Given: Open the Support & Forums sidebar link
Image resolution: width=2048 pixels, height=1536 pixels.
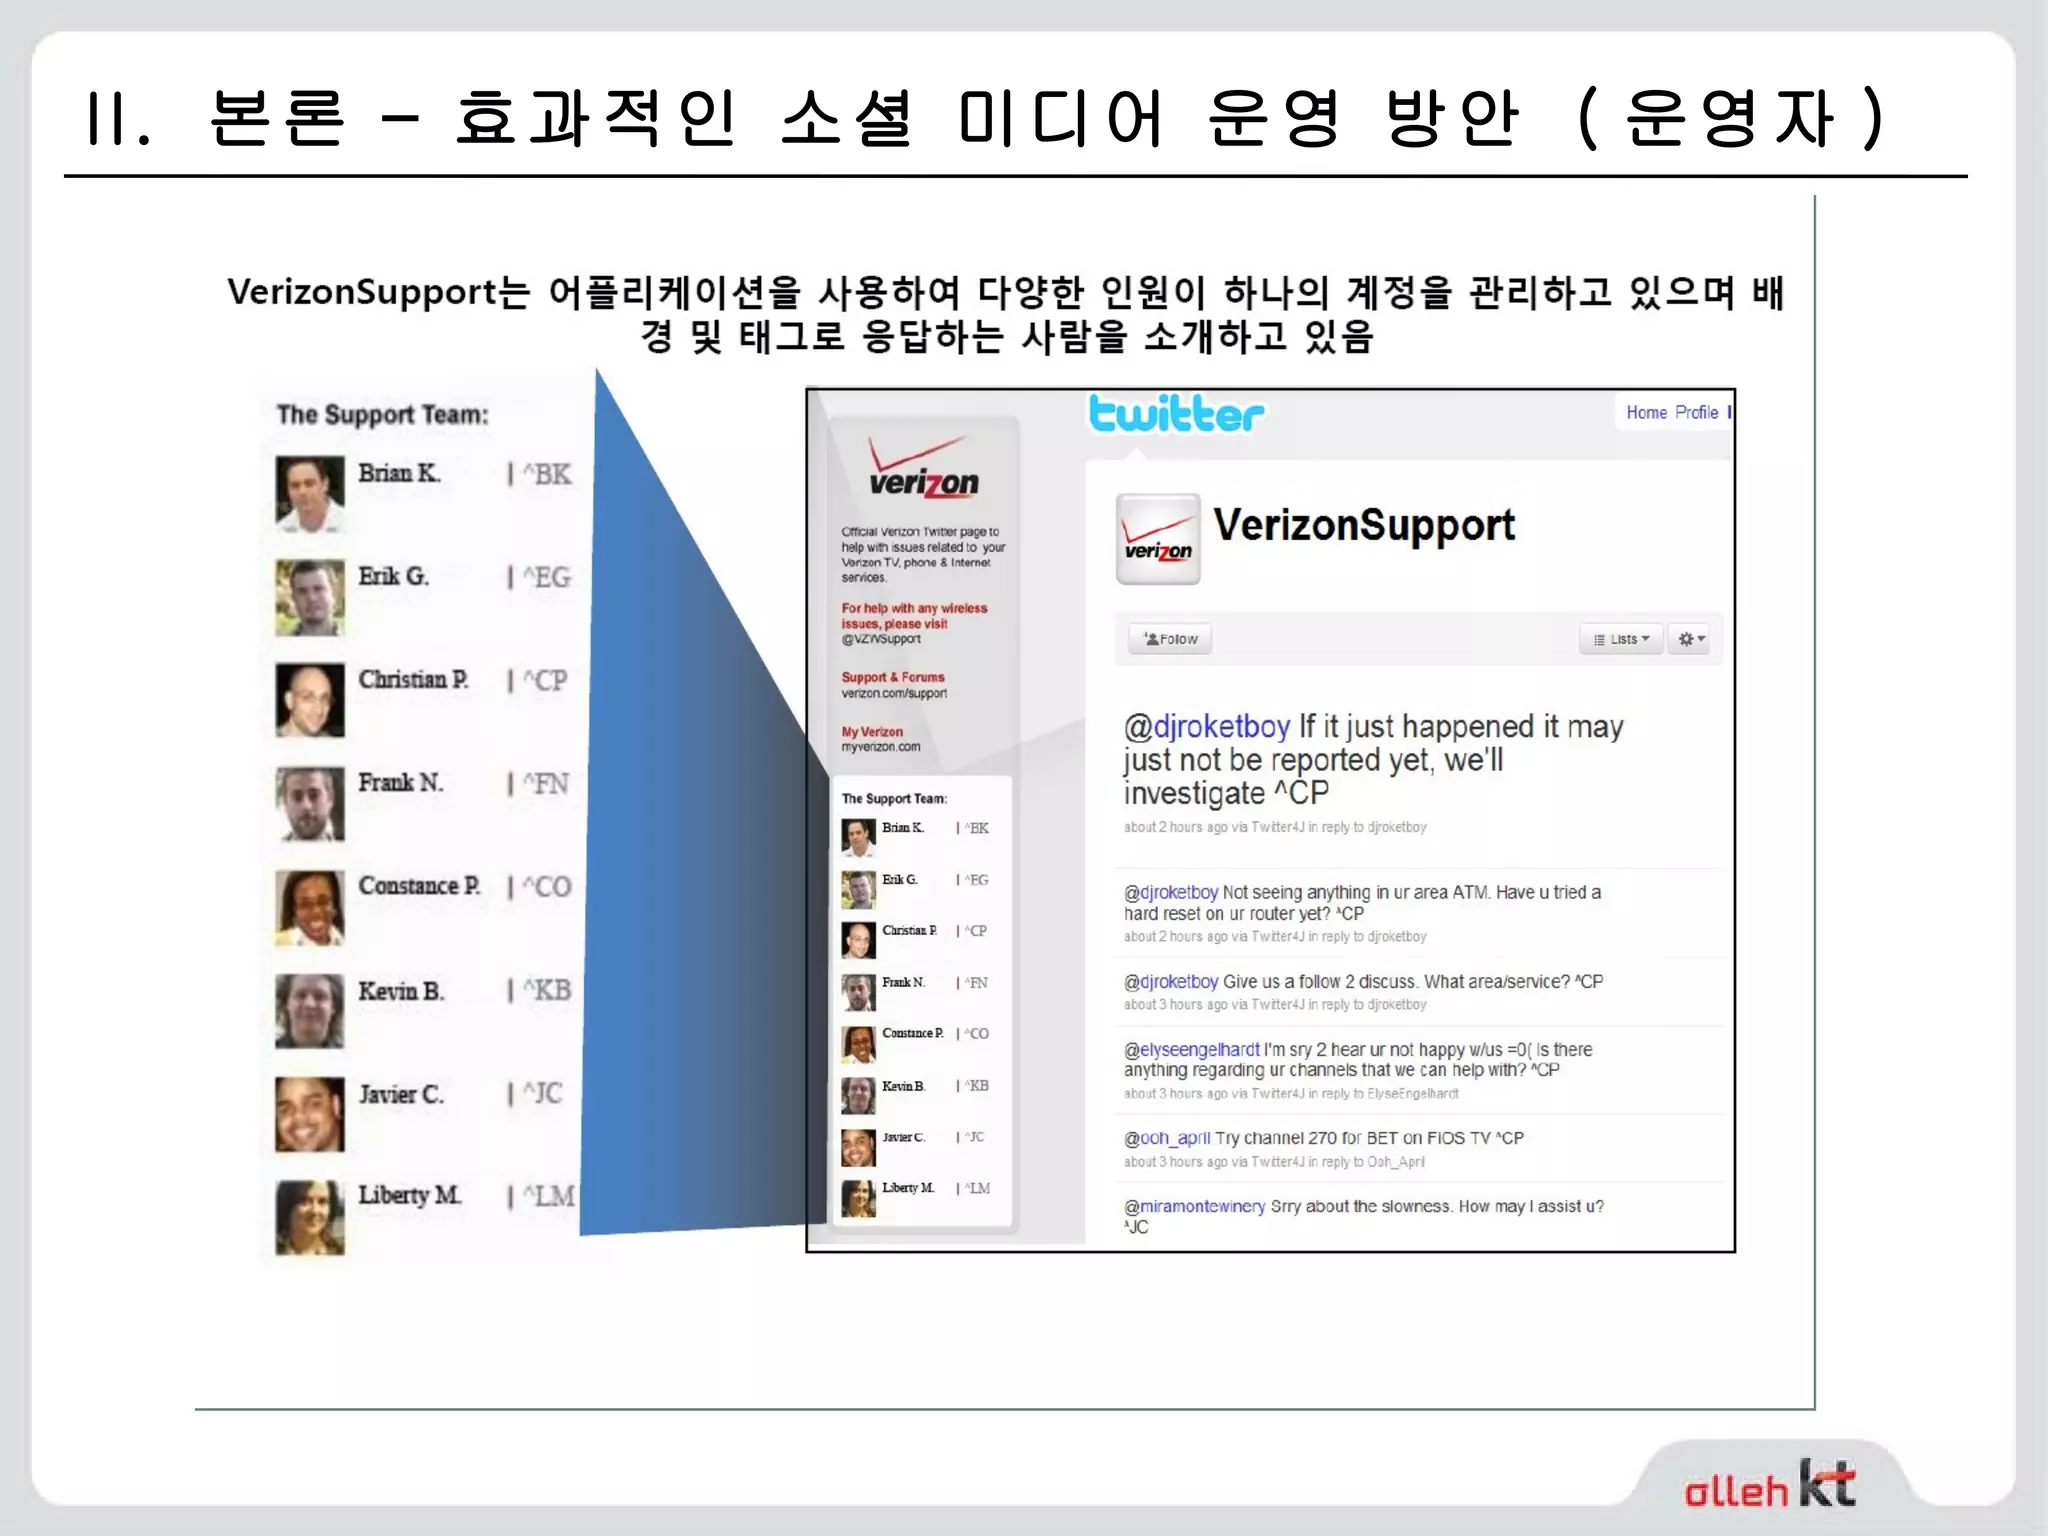Looking at the screenshot, I should click(892, 677).
